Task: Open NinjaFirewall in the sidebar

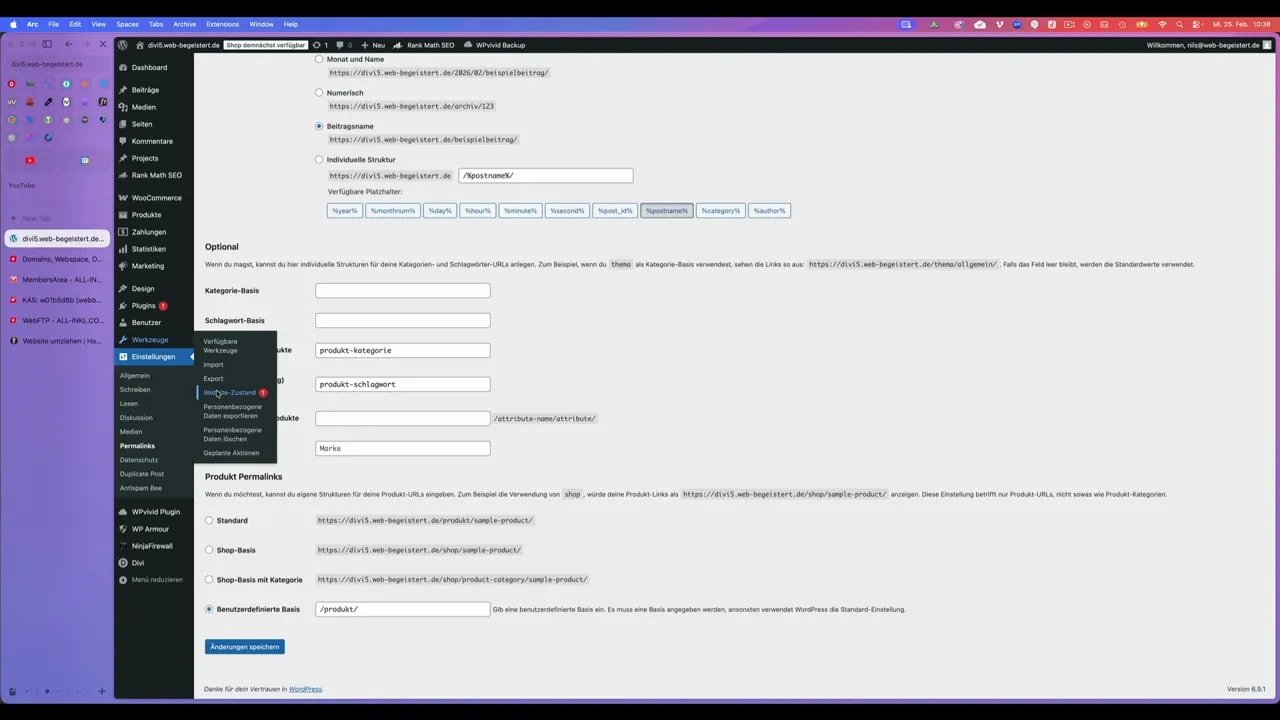Action: tap(151, 545)
